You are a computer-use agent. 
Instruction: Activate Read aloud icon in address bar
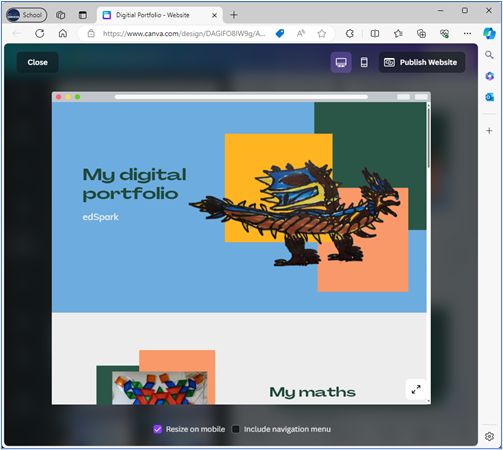(x=301, y=33)
